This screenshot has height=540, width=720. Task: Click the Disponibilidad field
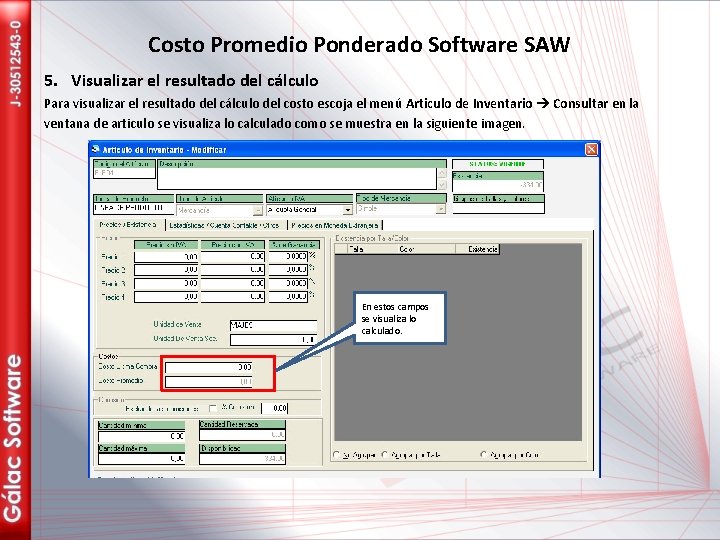click(242, 458)
